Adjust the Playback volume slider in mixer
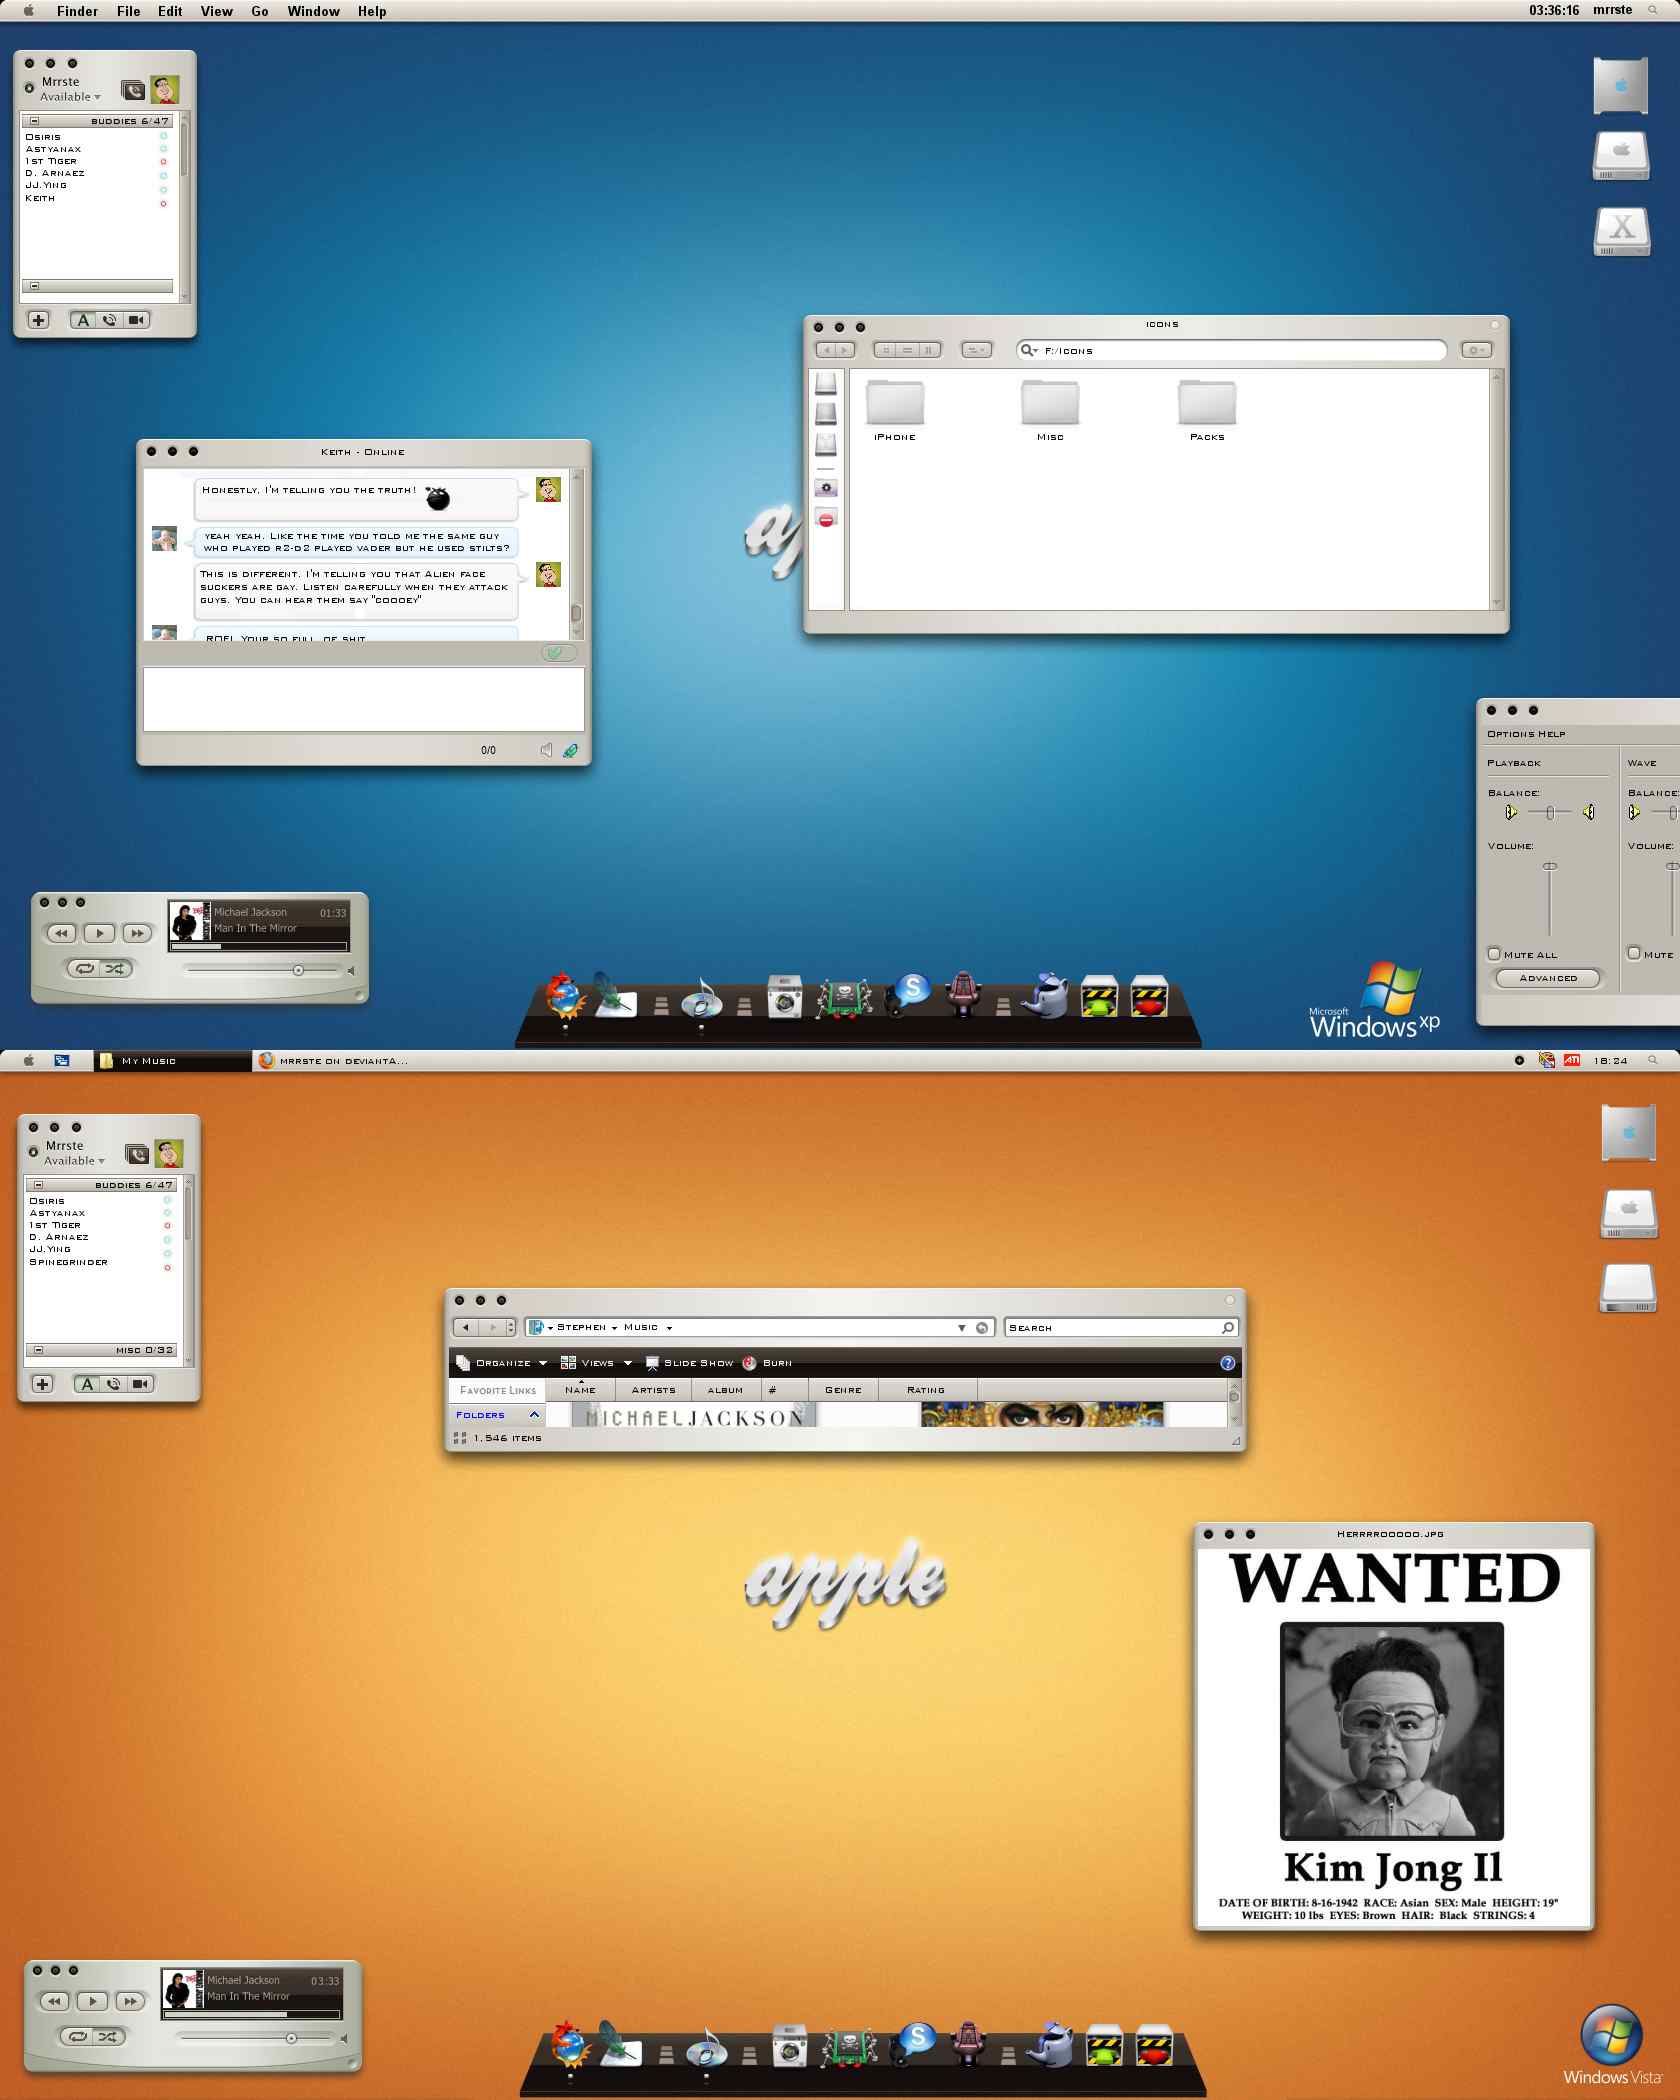This screenshot has height=2100, width=1680. pyautogui.click(x=1549, y=900)
